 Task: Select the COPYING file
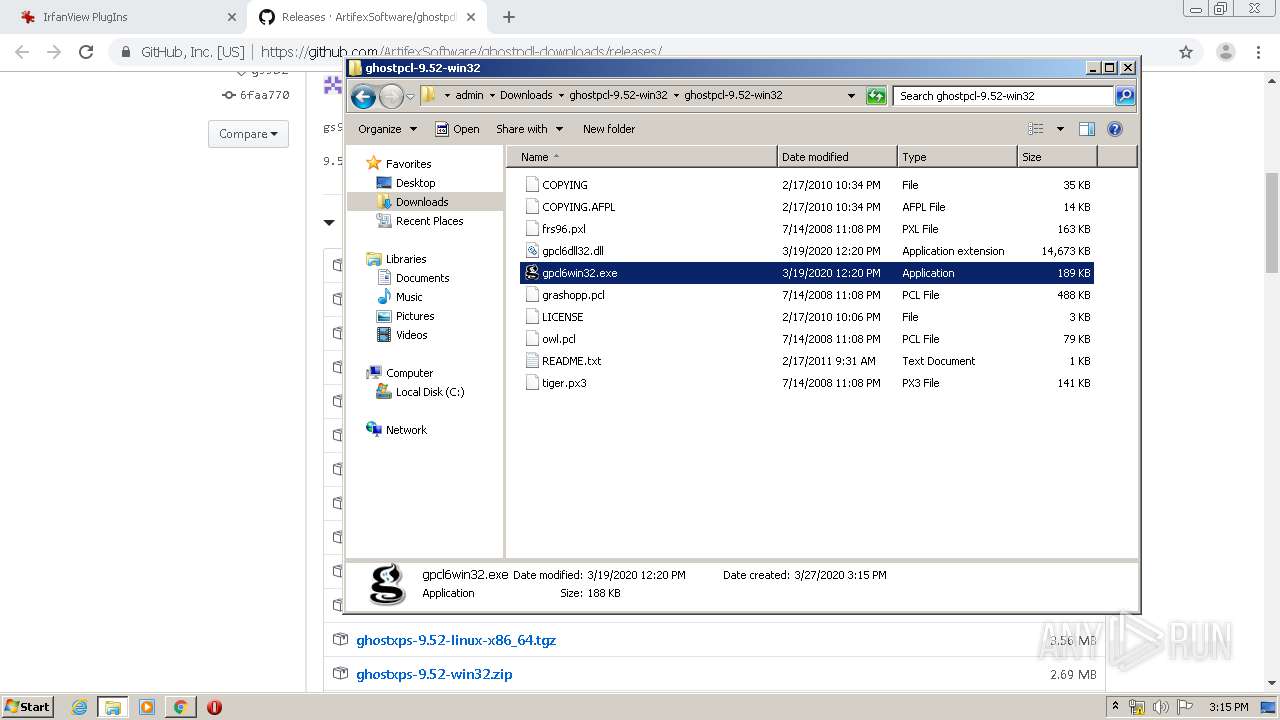click(807, 185)
